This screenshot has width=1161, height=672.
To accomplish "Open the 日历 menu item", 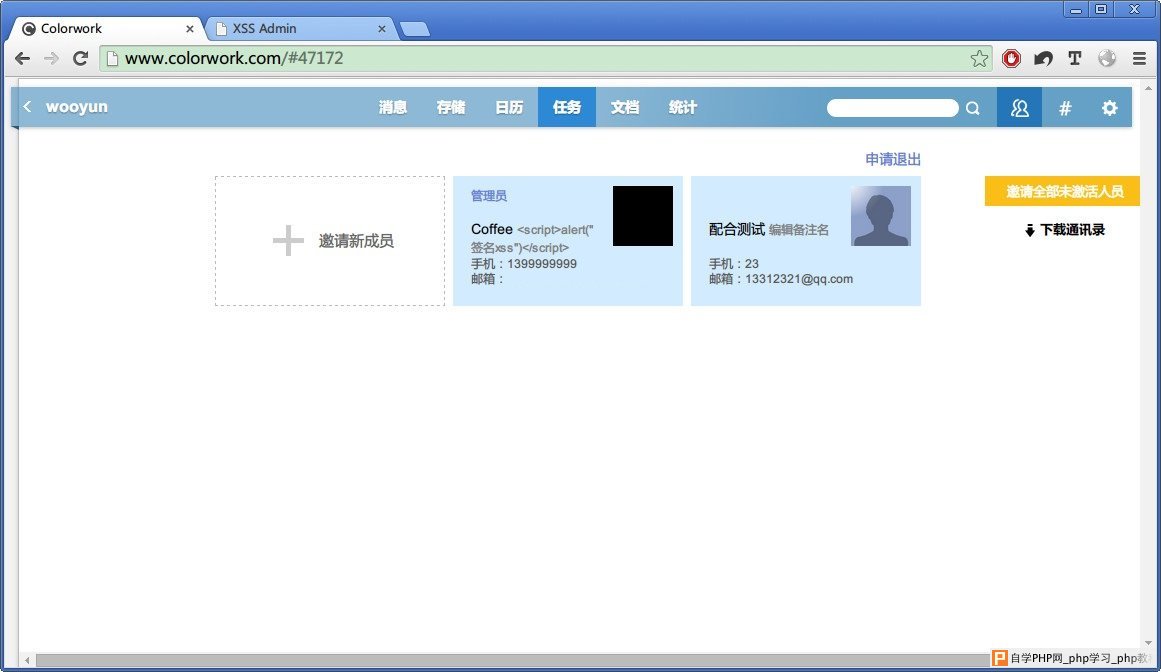I will coord(509,107).
